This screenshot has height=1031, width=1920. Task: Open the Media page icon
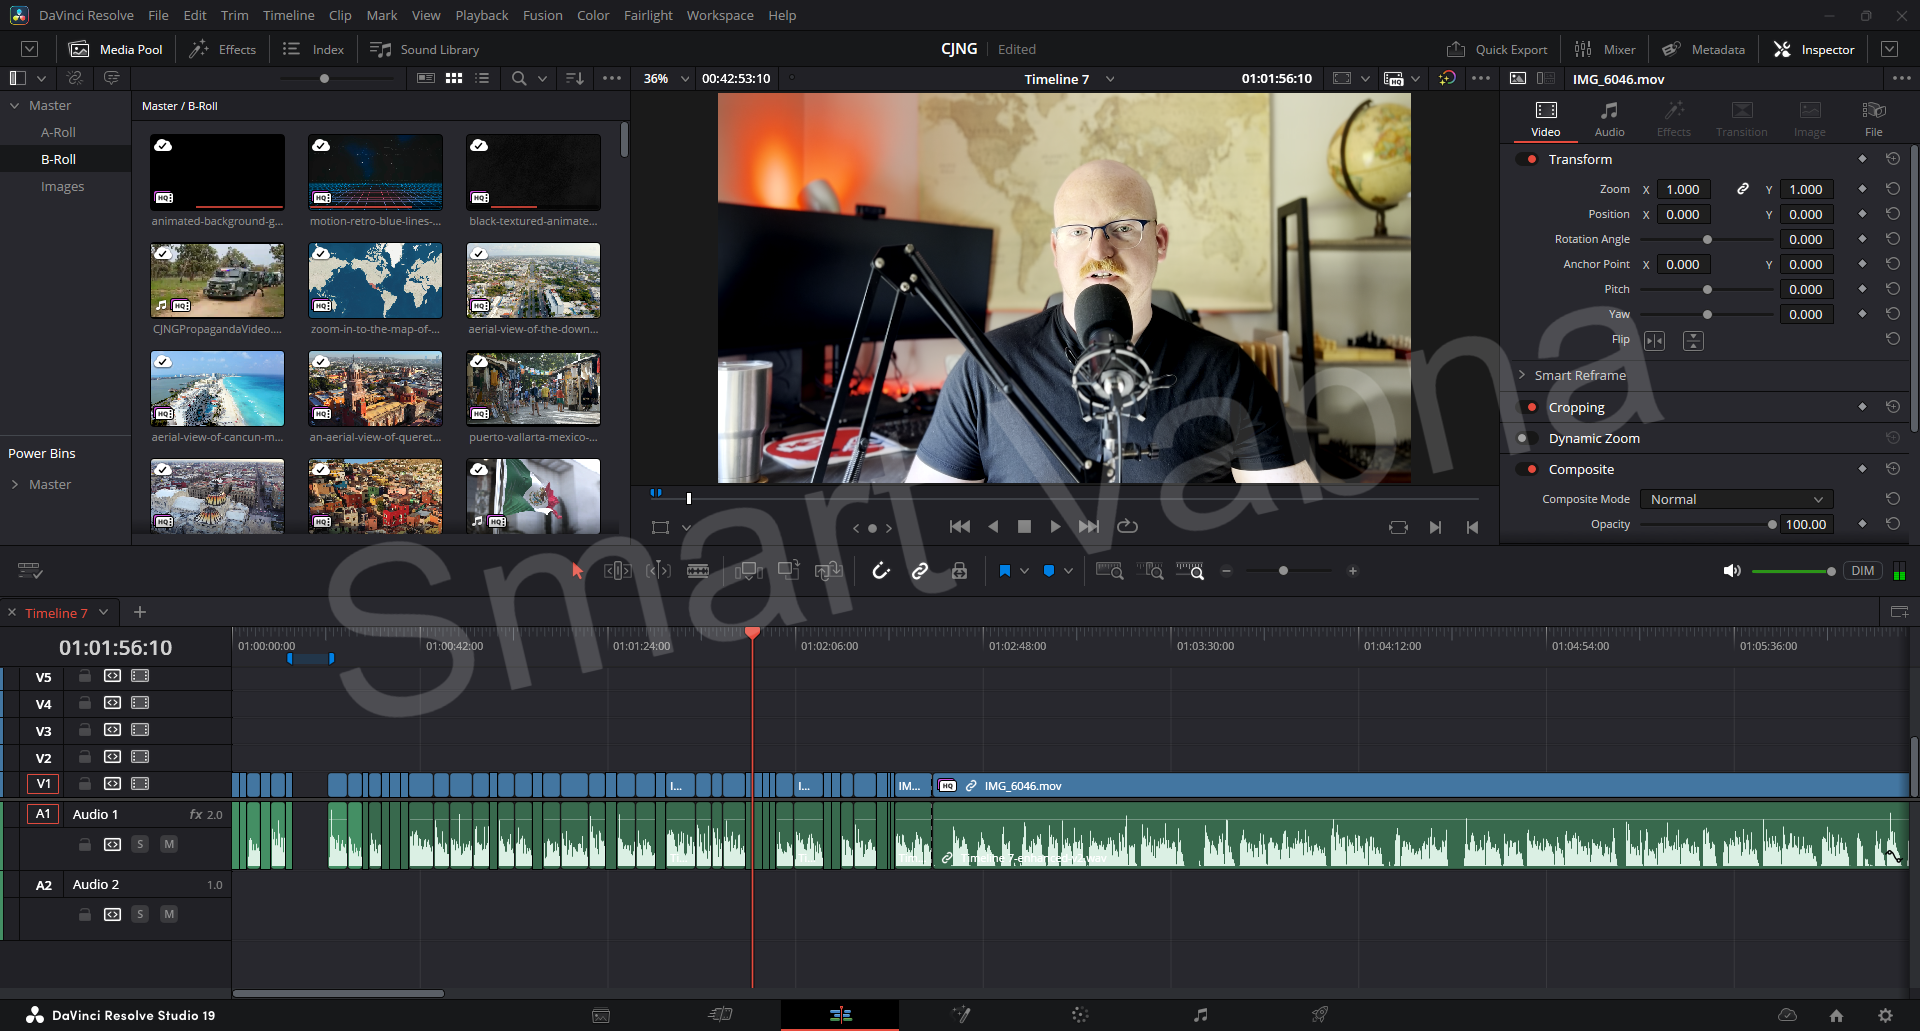601,1015
